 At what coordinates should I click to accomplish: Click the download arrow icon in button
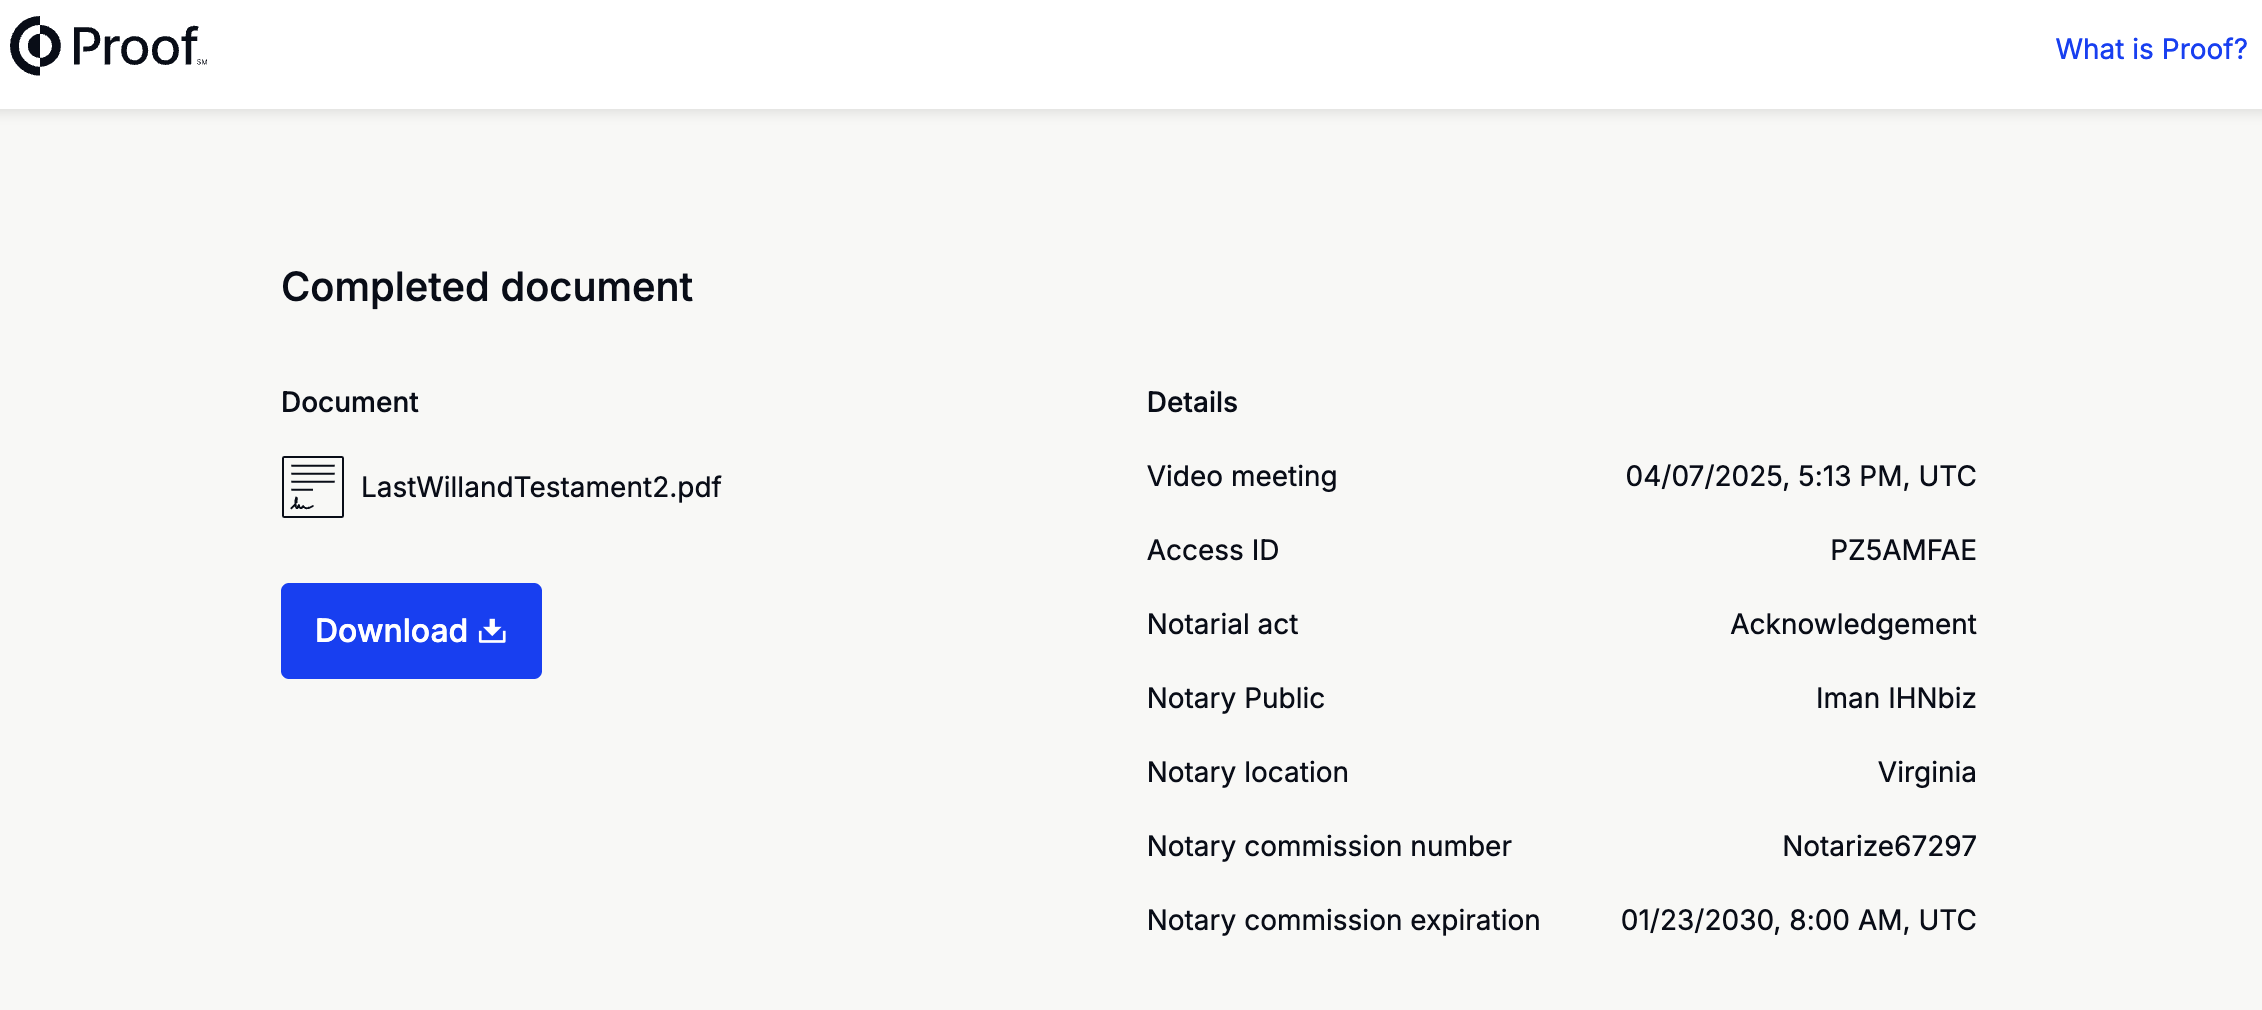coord(492,631)
